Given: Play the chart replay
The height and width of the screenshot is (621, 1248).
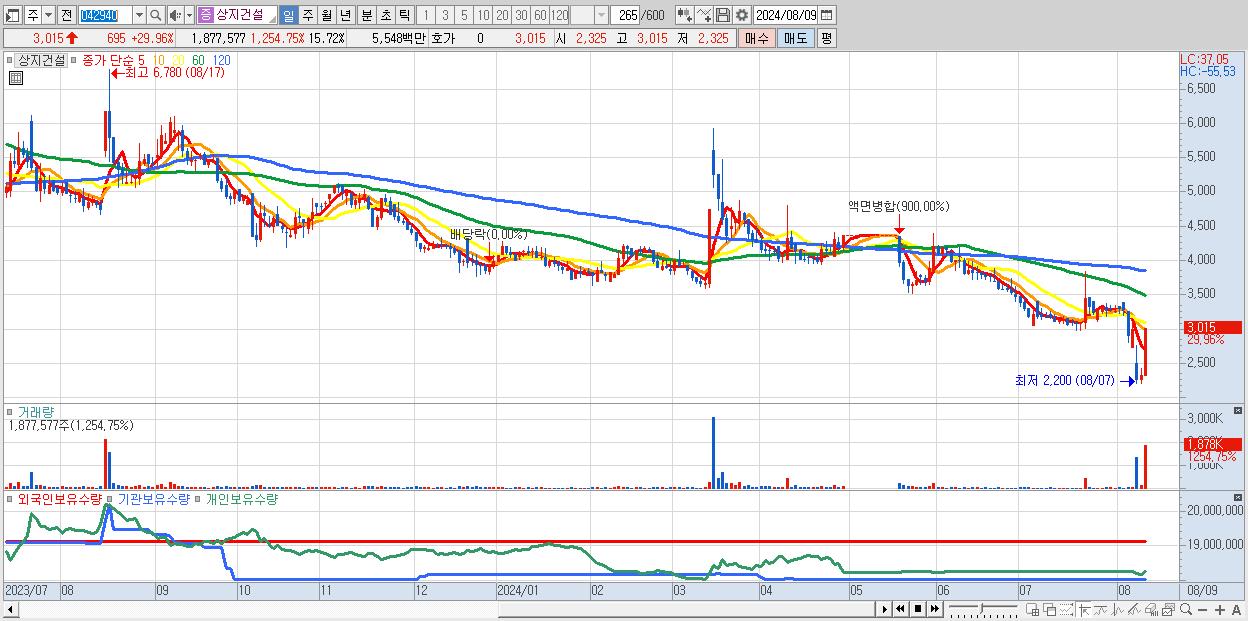Looking at the screenshot, I should pyautogui.click(x=885, y=609).
